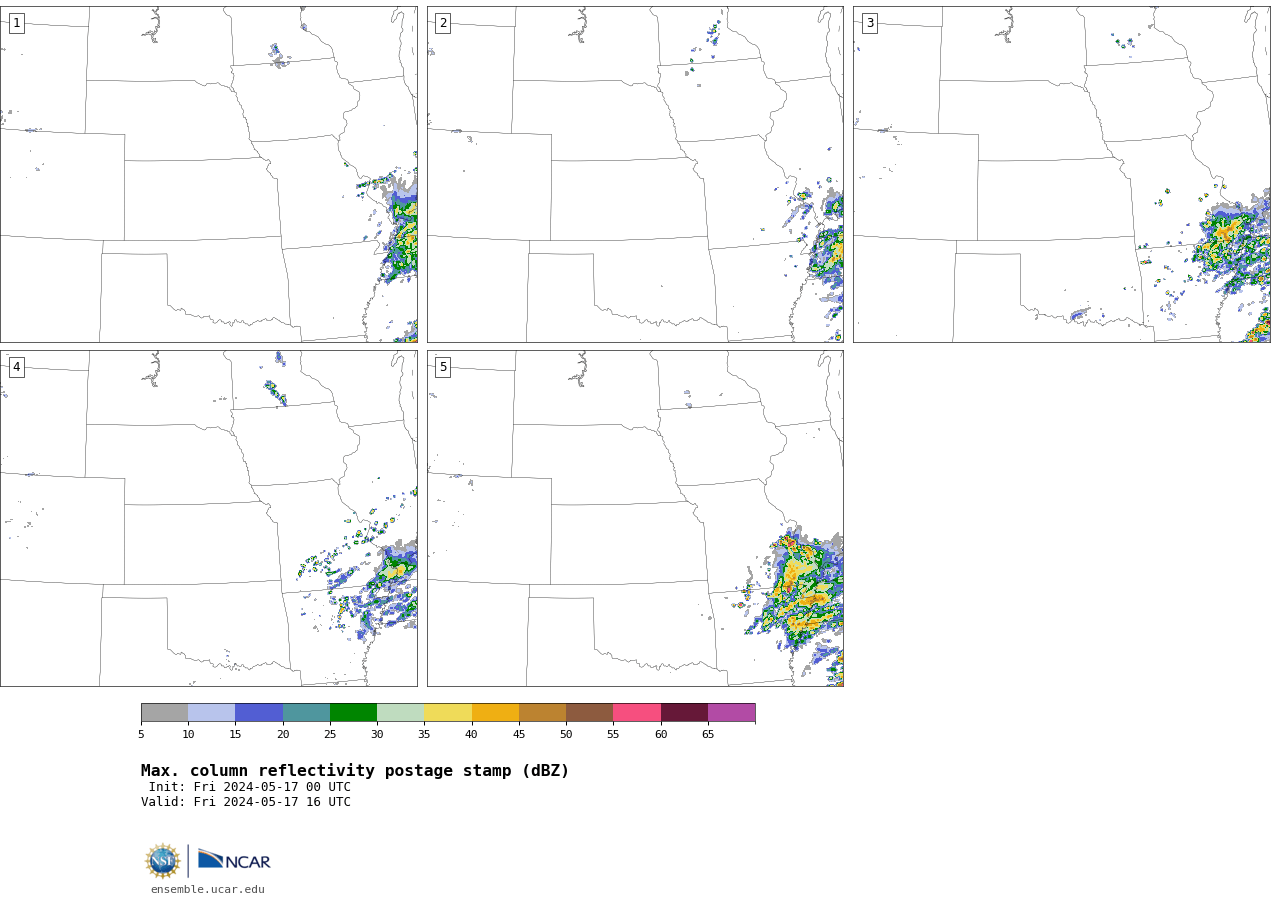Click the panel number label 4

coord(16,367)
